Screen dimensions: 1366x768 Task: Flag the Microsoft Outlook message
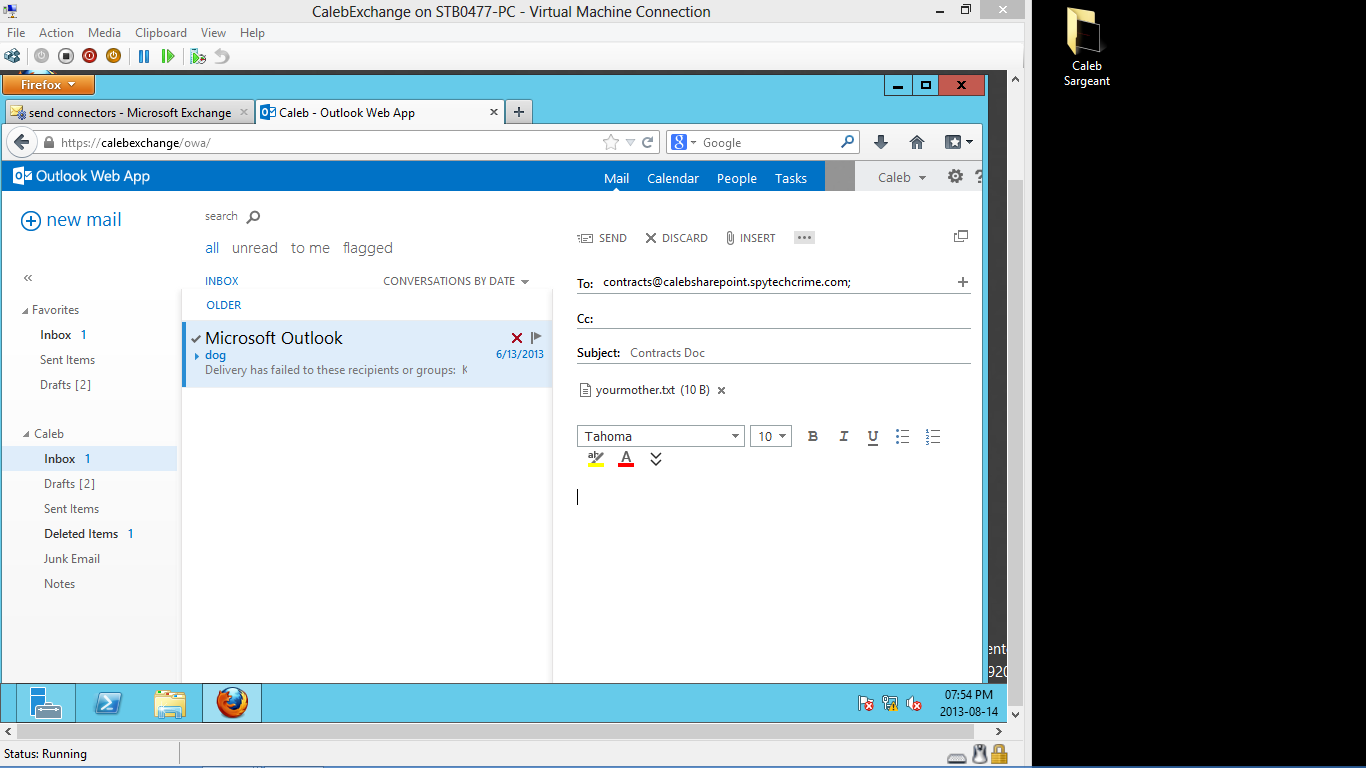click(x=537, y=338)
